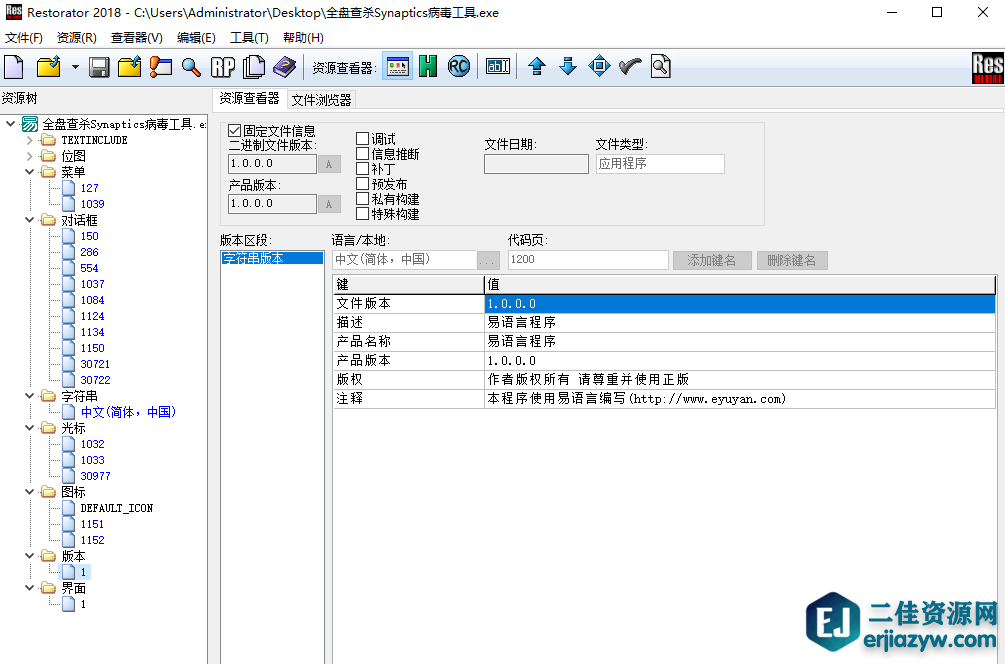Click the abI text edit mode icon
This screenshot has height=664, width=1005.
(x=498, y=66)
